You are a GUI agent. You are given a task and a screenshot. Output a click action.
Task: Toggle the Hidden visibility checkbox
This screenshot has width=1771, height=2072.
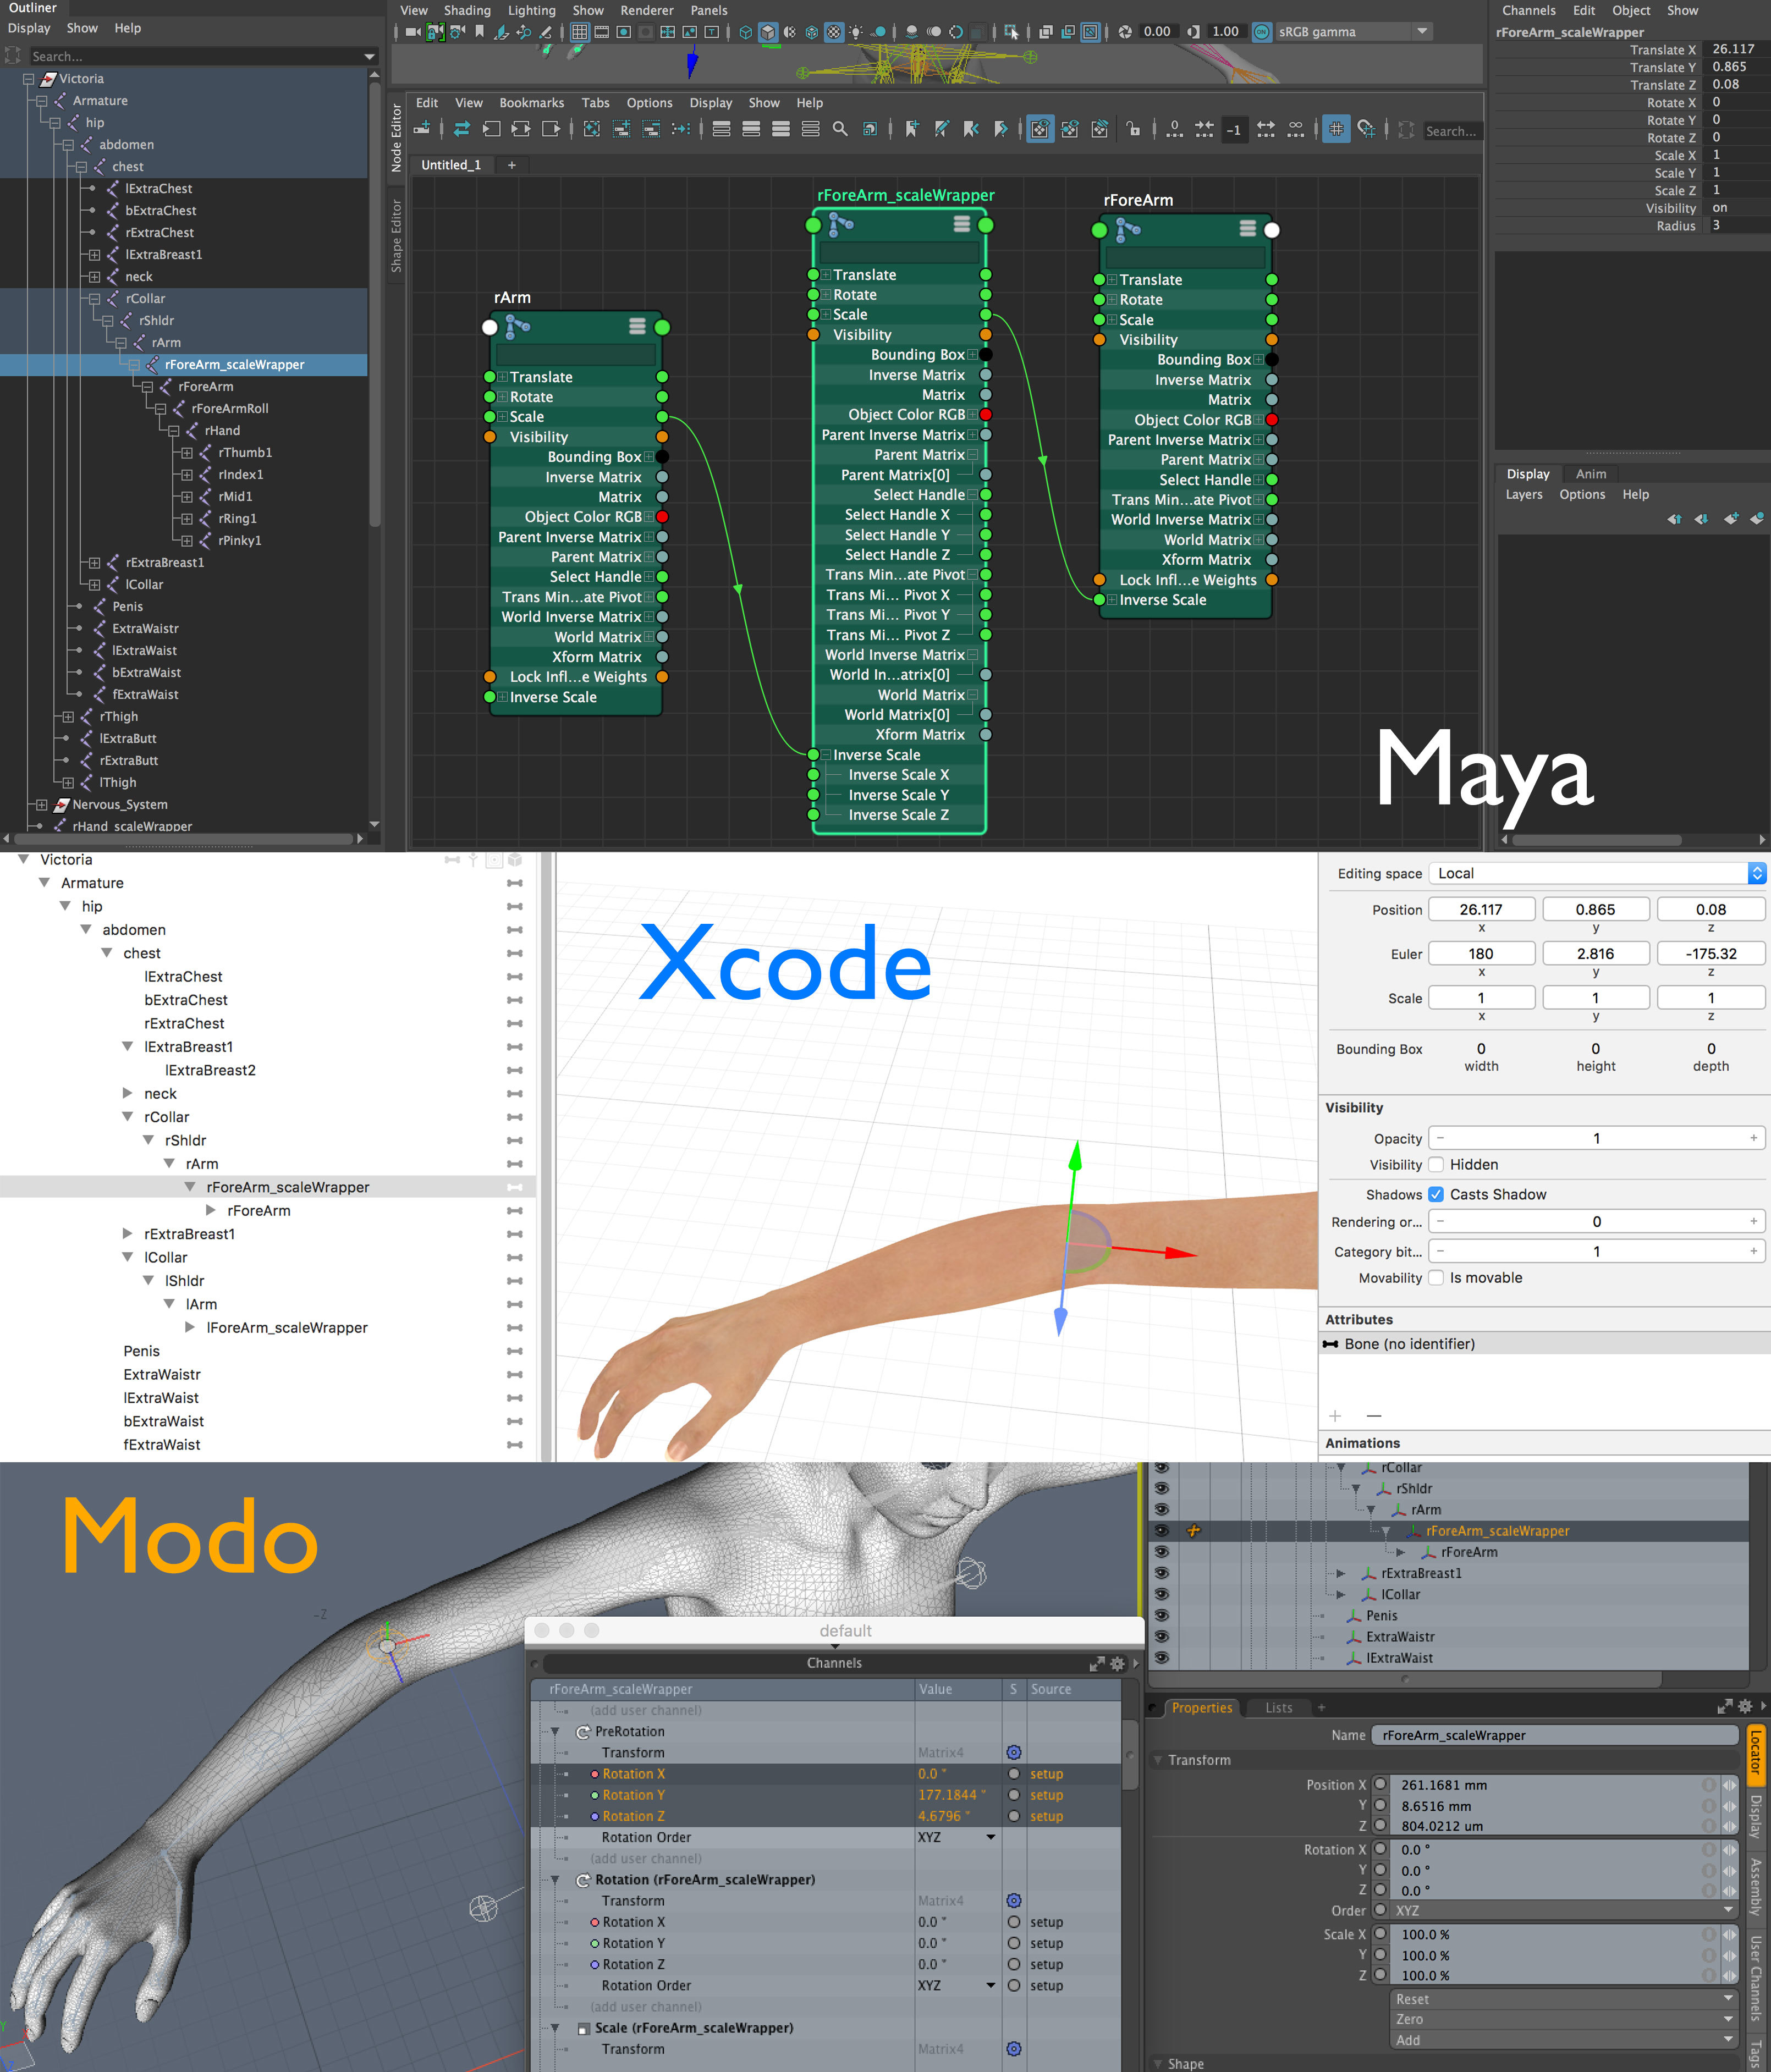pos(1436,1164)
